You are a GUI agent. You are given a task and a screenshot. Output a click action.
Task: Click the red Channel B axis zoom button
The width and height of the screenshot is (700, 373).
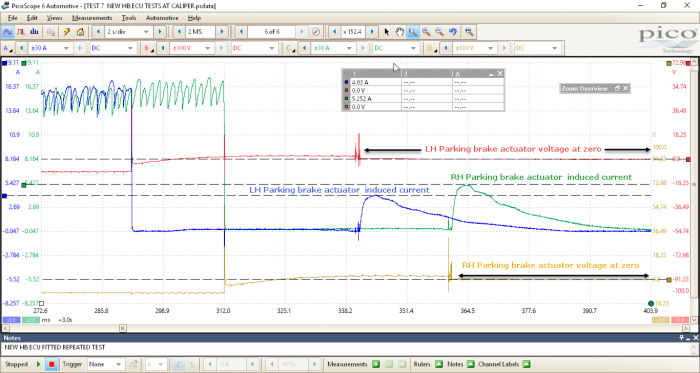point(681,319)
